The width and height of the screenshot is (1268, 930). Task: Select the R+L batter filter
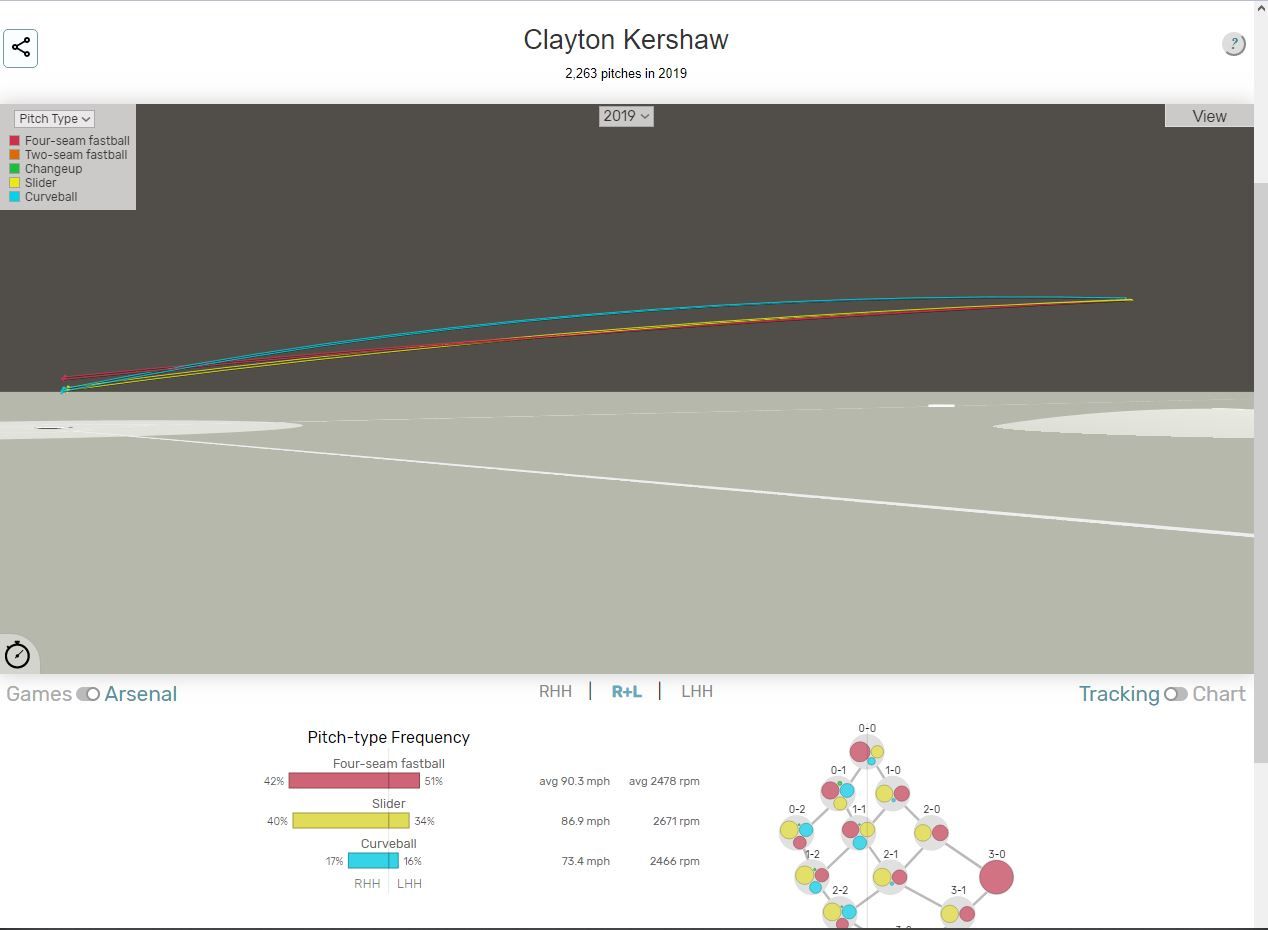627,691
